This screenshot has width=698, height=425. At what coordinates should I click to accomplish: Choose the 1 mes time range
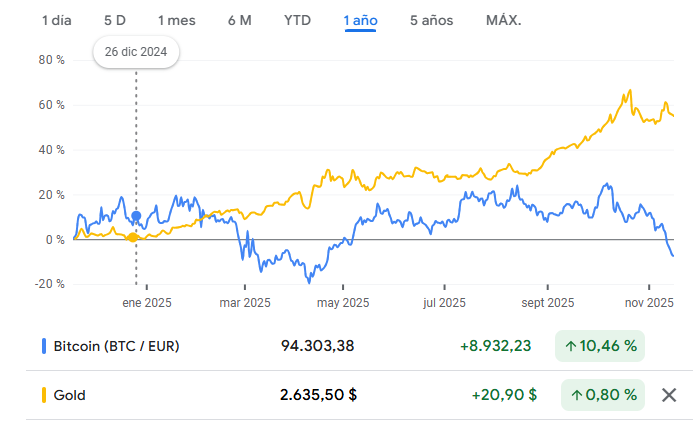point(176,20)
